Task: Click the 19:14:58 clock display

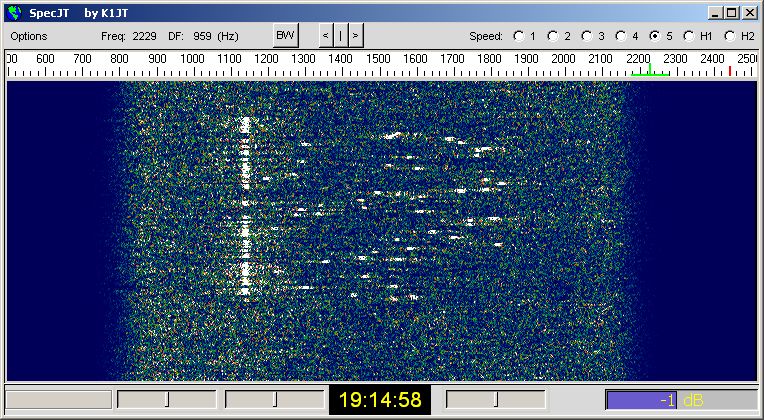Action: pos(380,400)
